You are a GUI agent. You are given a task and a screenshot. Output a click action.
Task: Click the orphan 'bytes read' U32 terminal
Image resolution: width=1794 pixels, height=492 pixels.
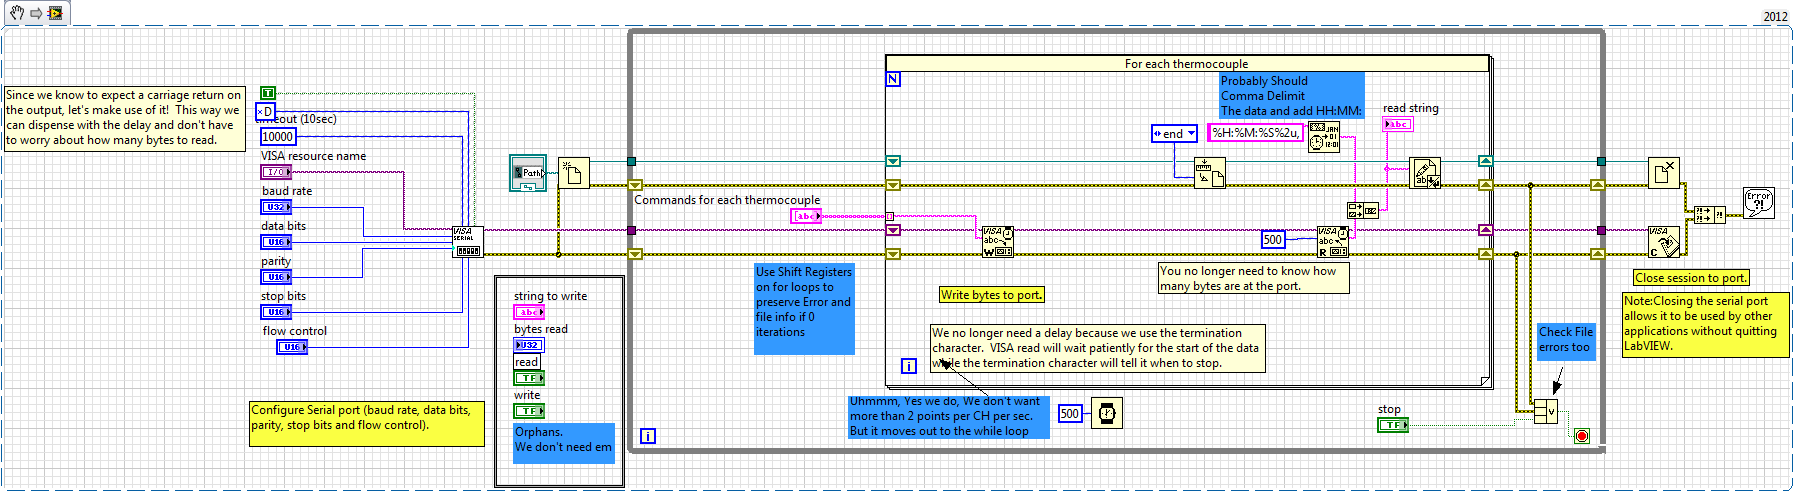click(529, 345)
